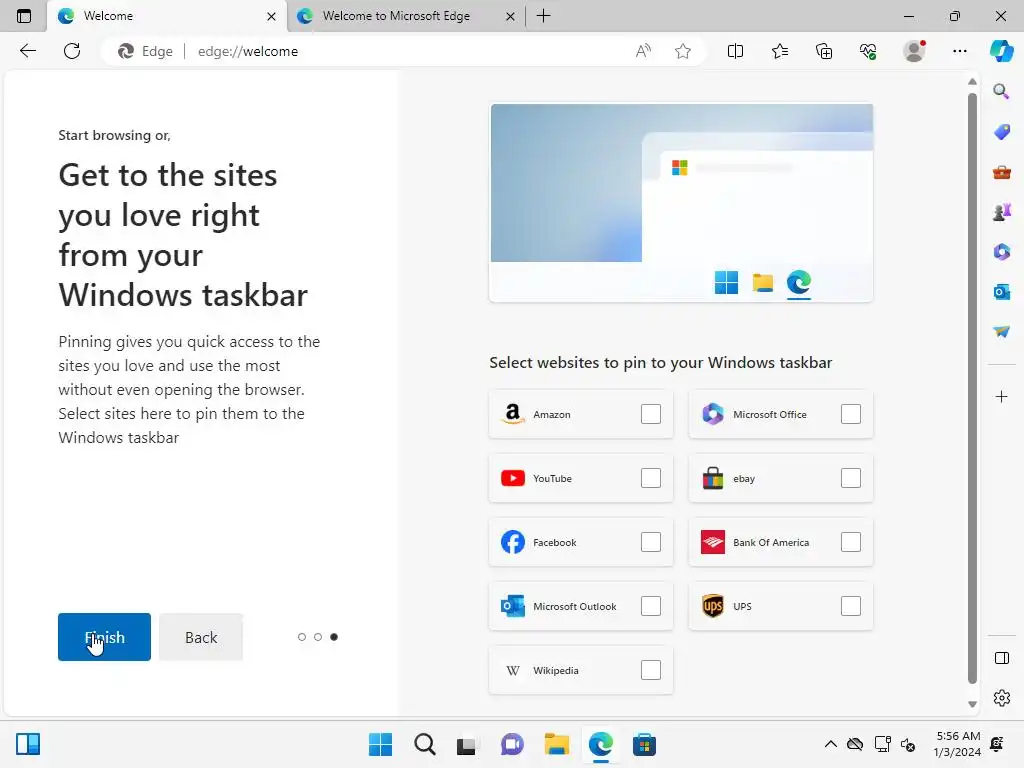Refresh the page with reload icon
The height and width of the screenshot is (768, 1024).
tap(72, 51)
